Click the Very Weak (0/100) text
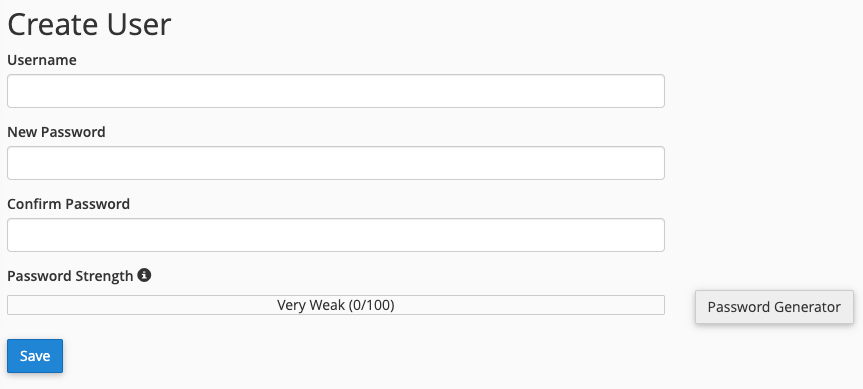Screen dimensions: 863x389 click(336, 305)
